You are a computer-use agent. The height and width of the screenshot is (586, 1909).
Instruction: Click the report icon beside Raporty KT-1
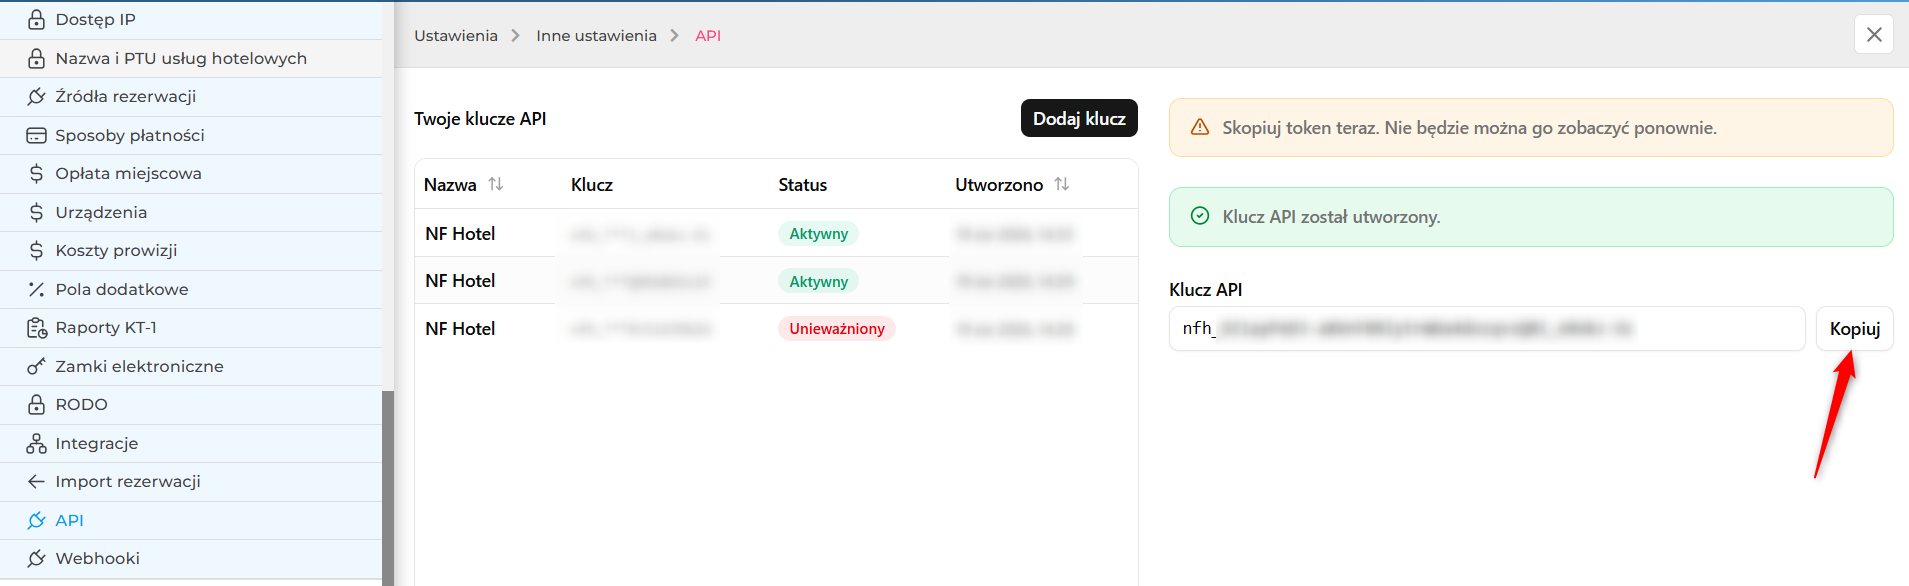(x=36, y=327)
